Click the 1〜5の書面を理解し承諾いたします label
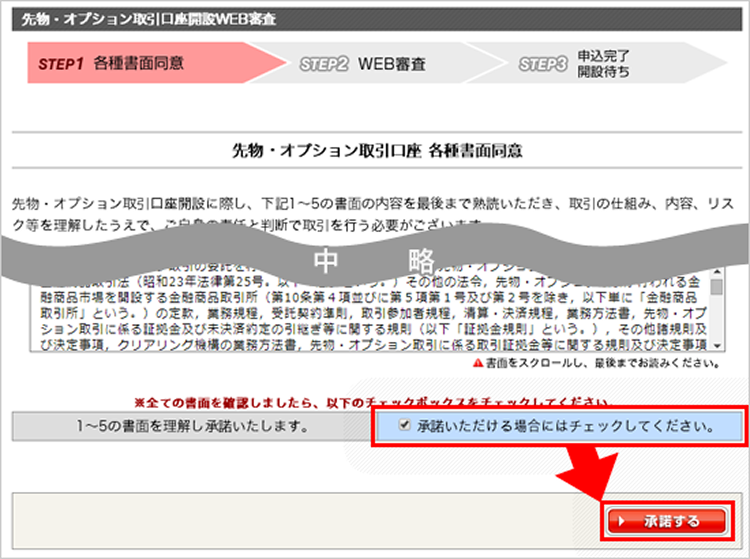This screenshot has width=750, height=559. click(x=192, y=425)
